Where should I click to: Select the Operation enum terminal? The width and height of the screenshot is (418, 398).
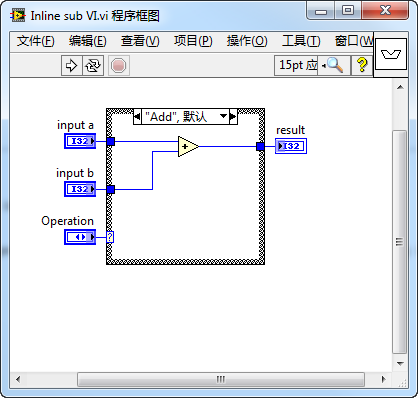(x=80, y=237)
